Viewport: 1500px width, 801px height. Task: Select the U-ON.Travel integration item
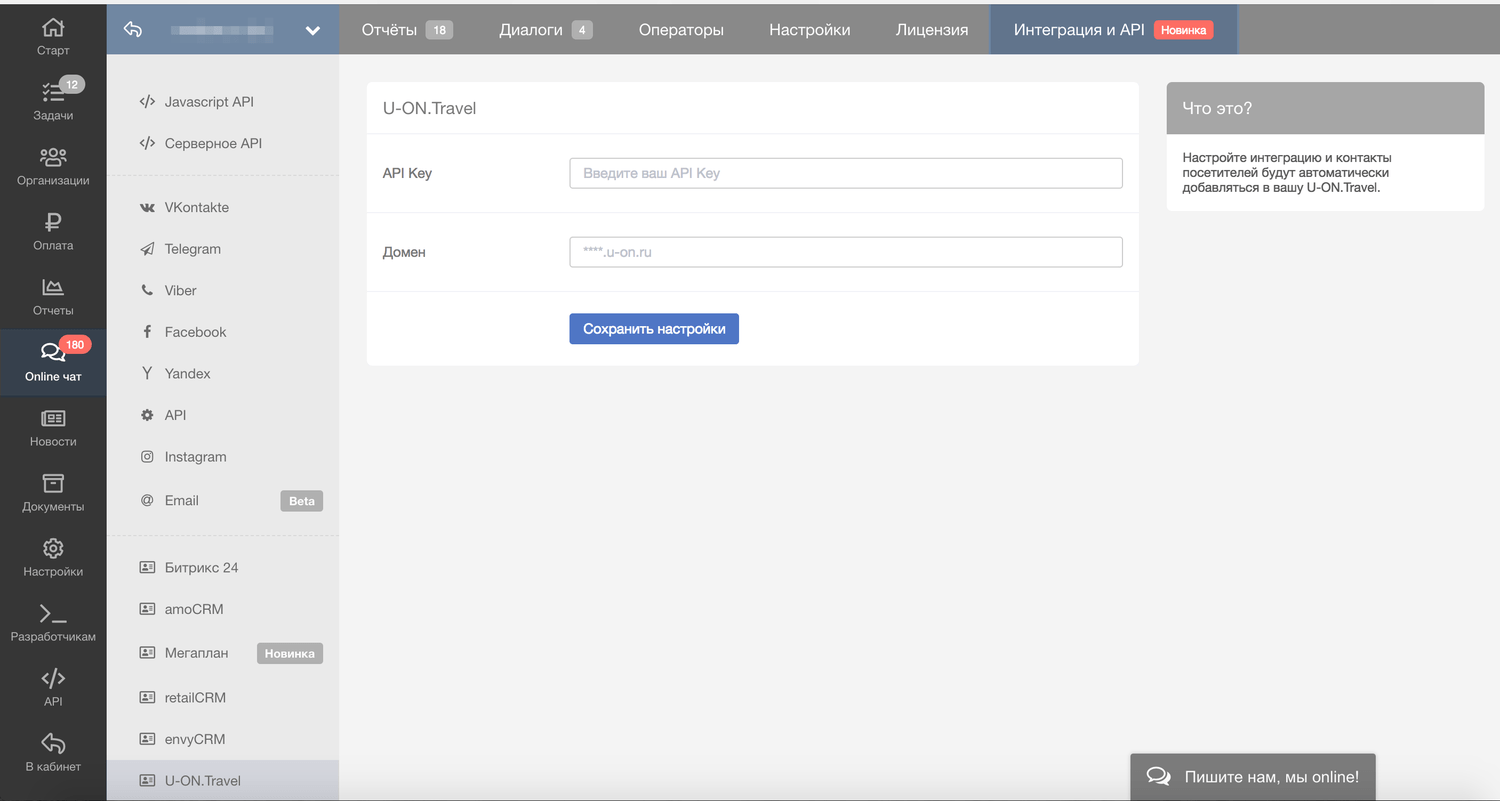(x=223, y=780)
